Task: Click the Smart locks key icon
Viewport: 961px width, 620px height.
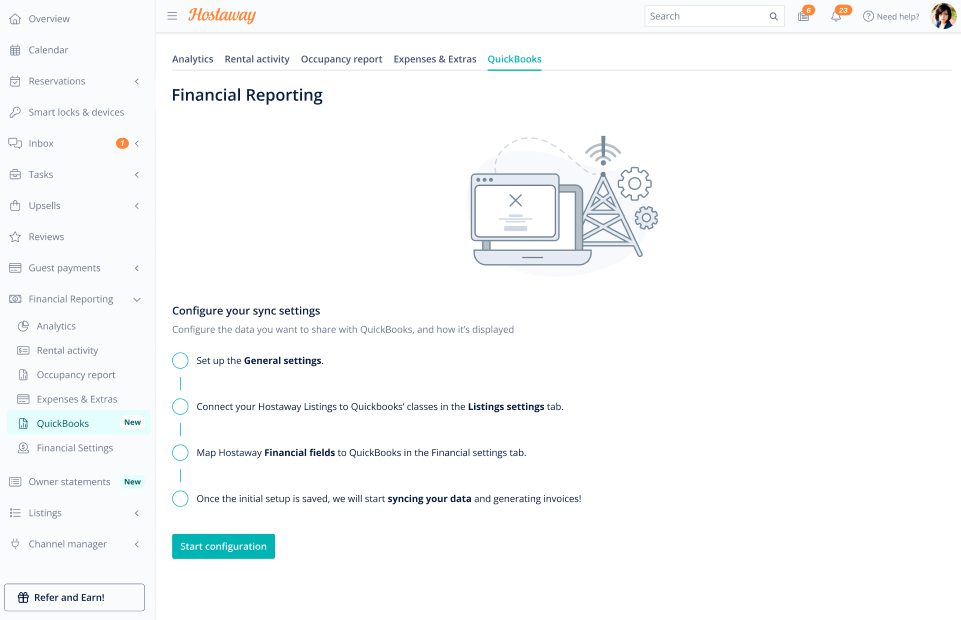Action: [x=15, y=112]
